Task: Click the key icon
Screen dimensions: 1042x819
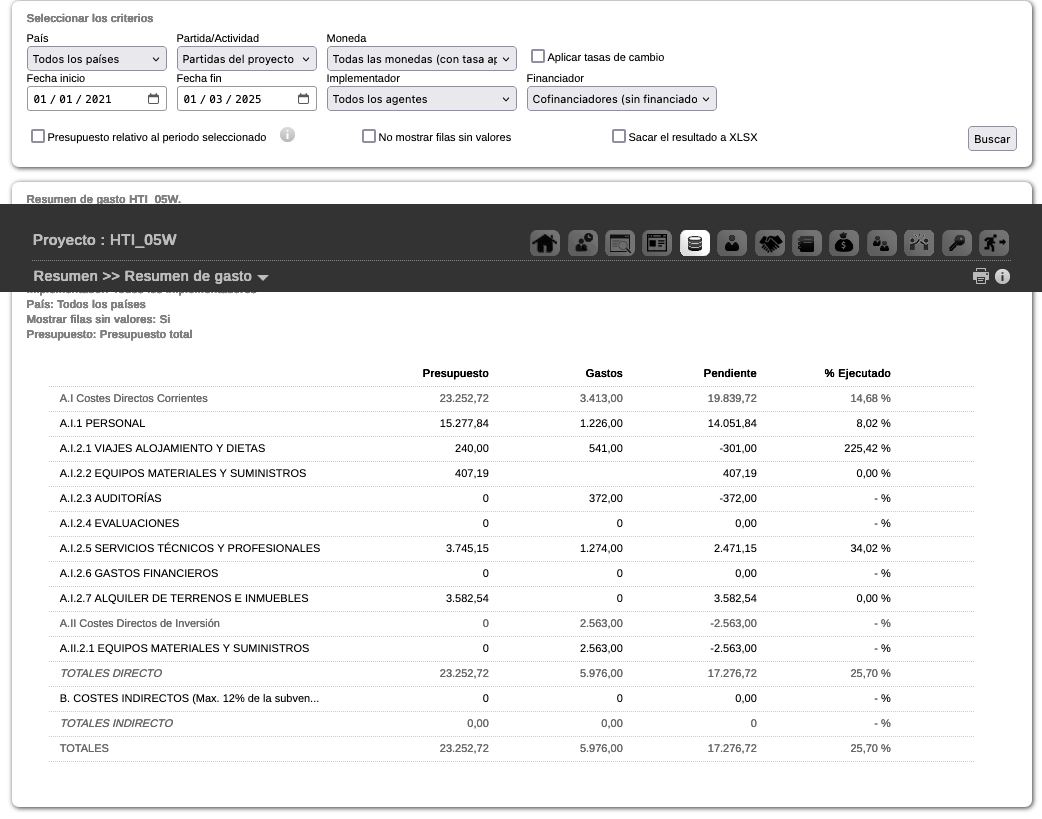Action: (x=956, y=243)
